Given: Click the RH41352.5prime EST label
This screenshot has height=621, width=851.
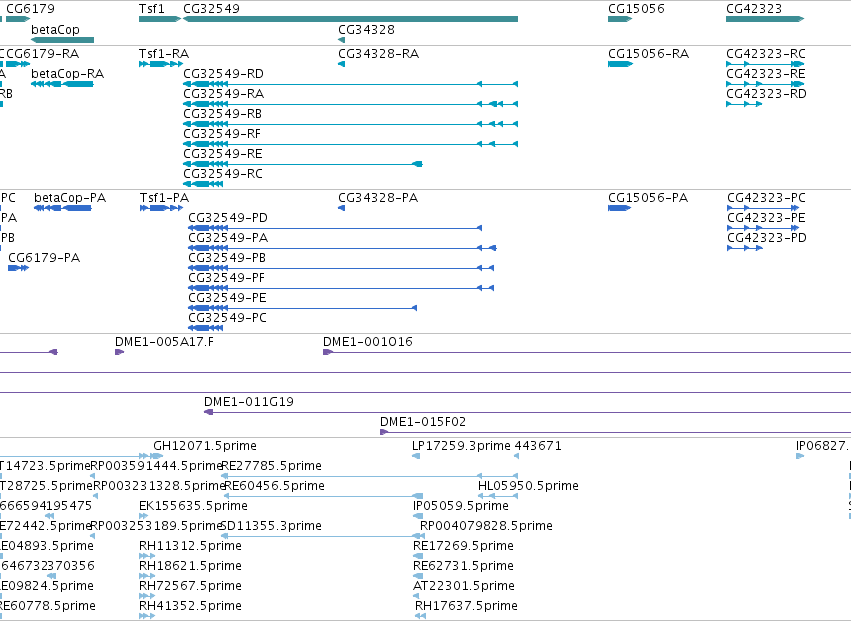Looking at the screenshot, I should 190,607.
